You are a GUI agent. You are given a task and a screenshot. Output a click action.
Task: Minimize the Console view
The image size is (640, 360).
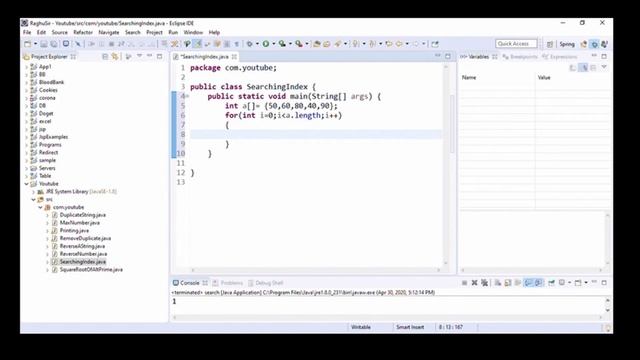(594, 282)
